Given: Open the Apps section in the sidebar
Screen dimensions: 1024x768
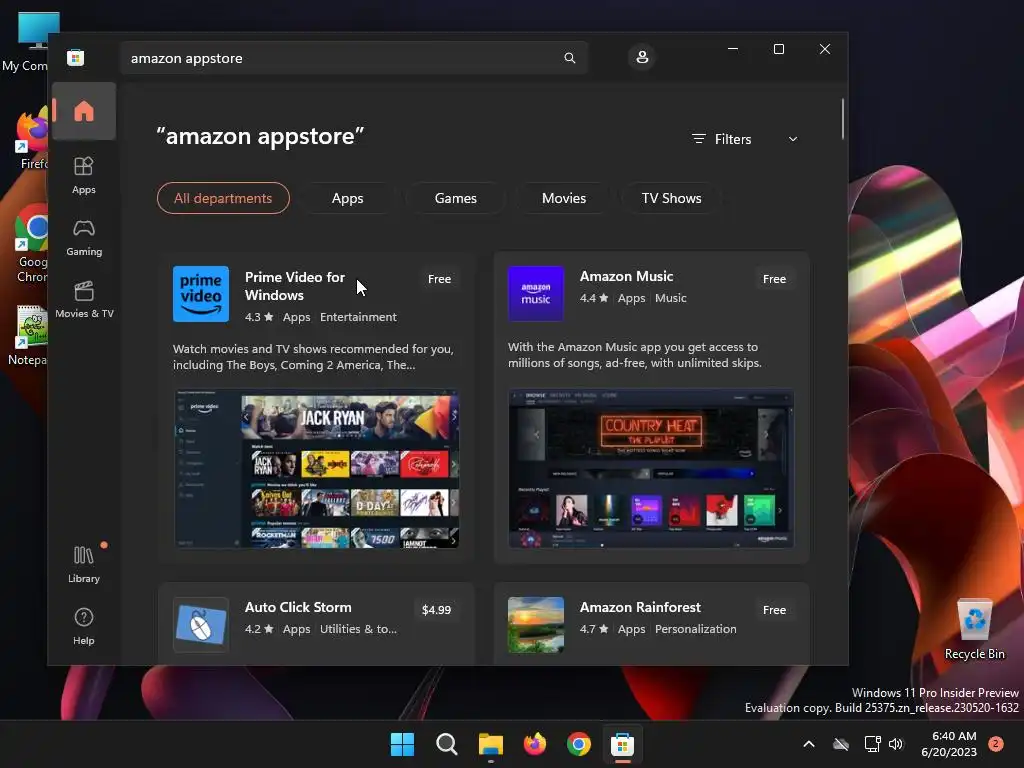Looking at the screenshot, I should (84, 175).
